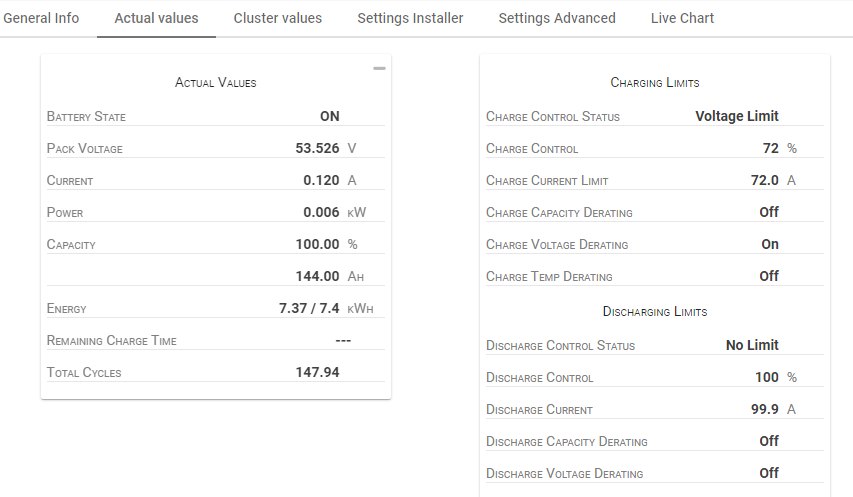This screenshot has height=497, width=853.
Task: Click Charge Control Status Voltage Limit
Action: tap(736, 117)
